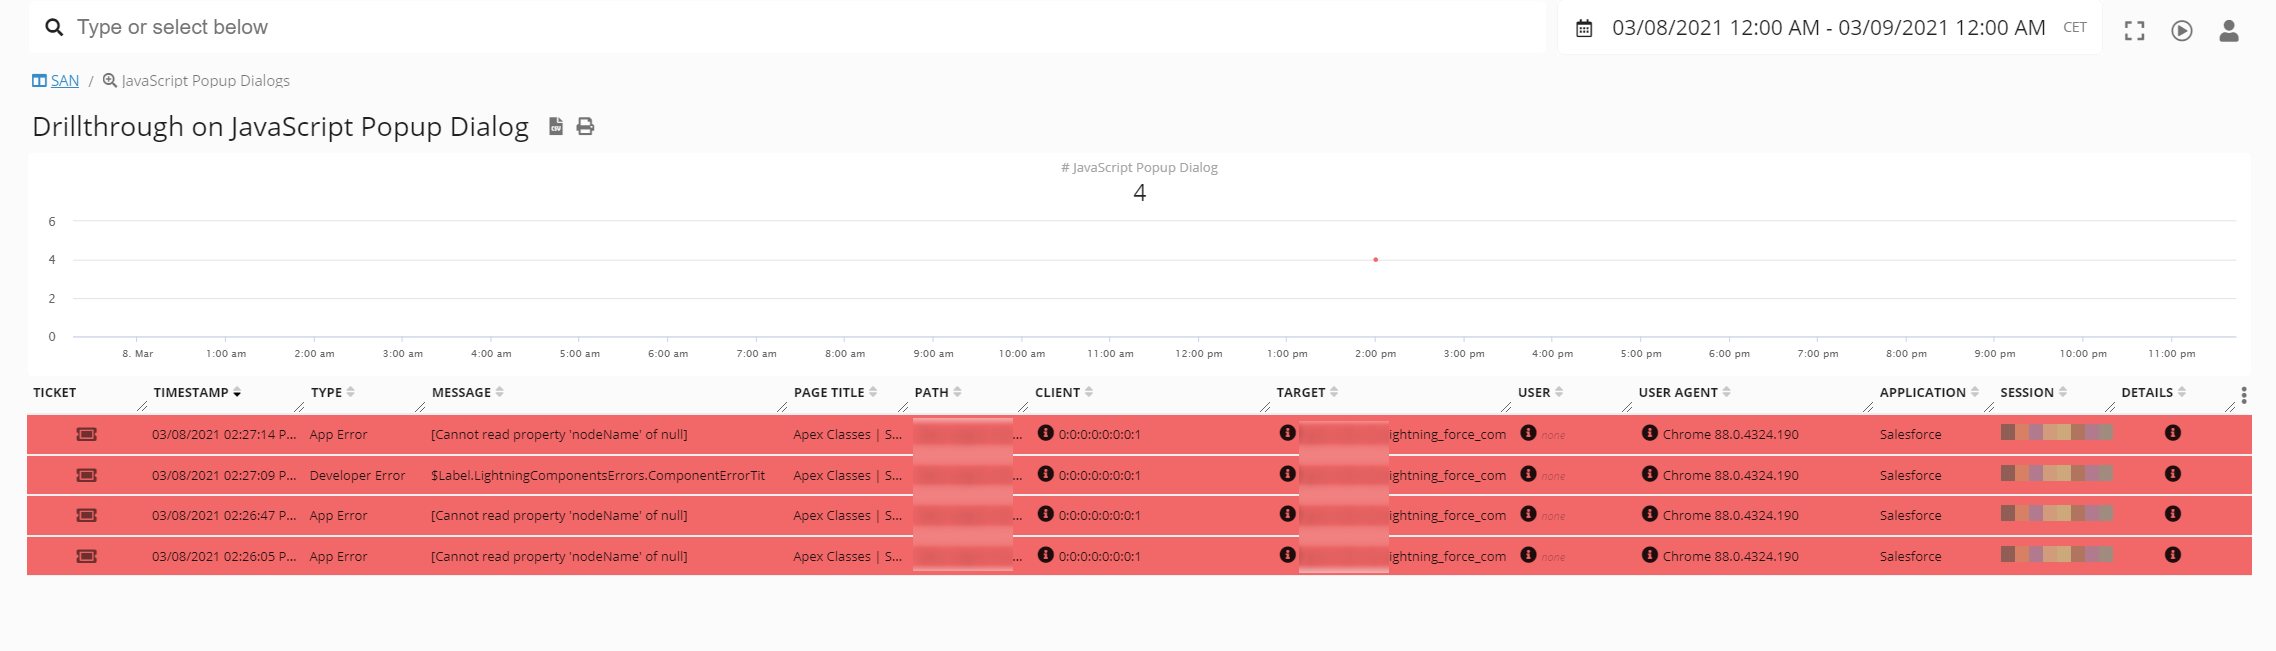The width and height of the screenshot is (2276, 651).
Task: Click the print icon beside title
Action: coord(586,126)
